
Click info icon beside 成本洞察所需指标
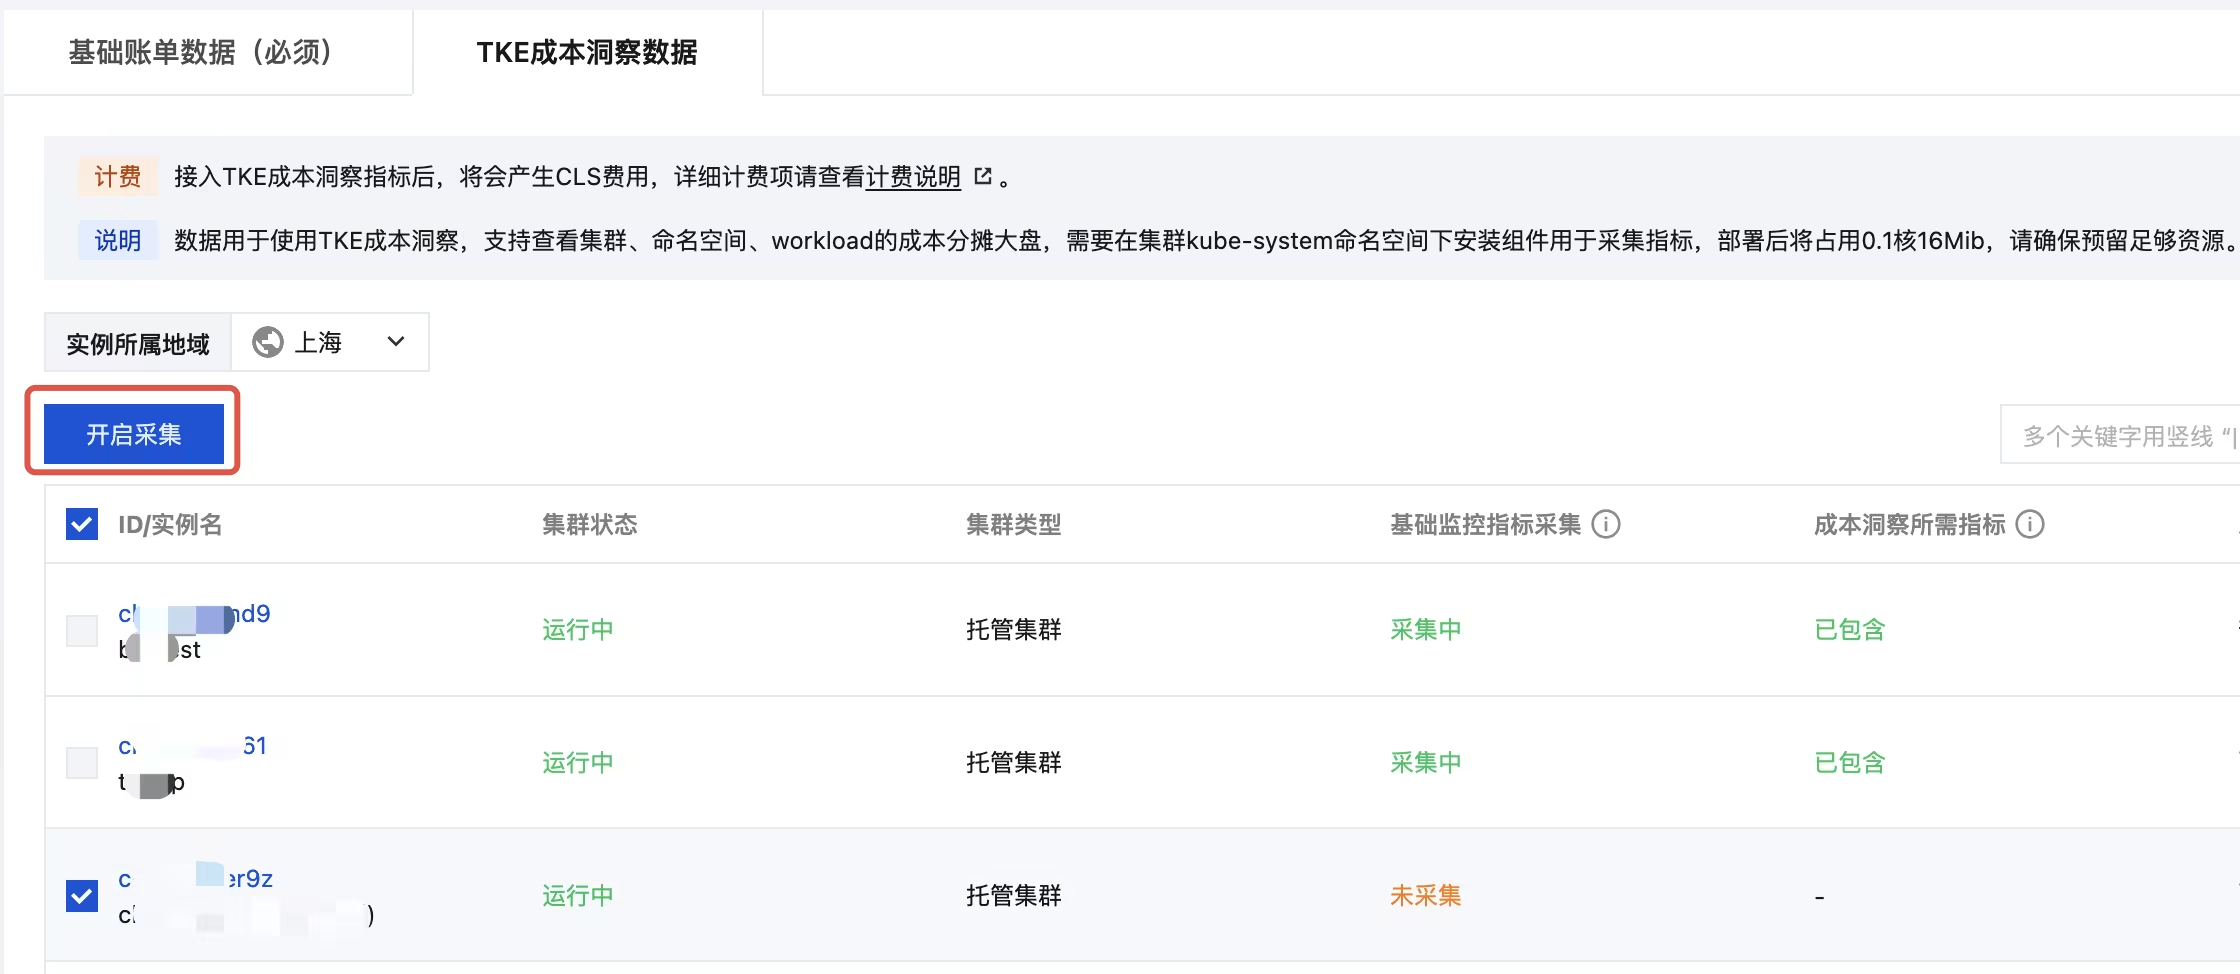(x=2030, y=524)
